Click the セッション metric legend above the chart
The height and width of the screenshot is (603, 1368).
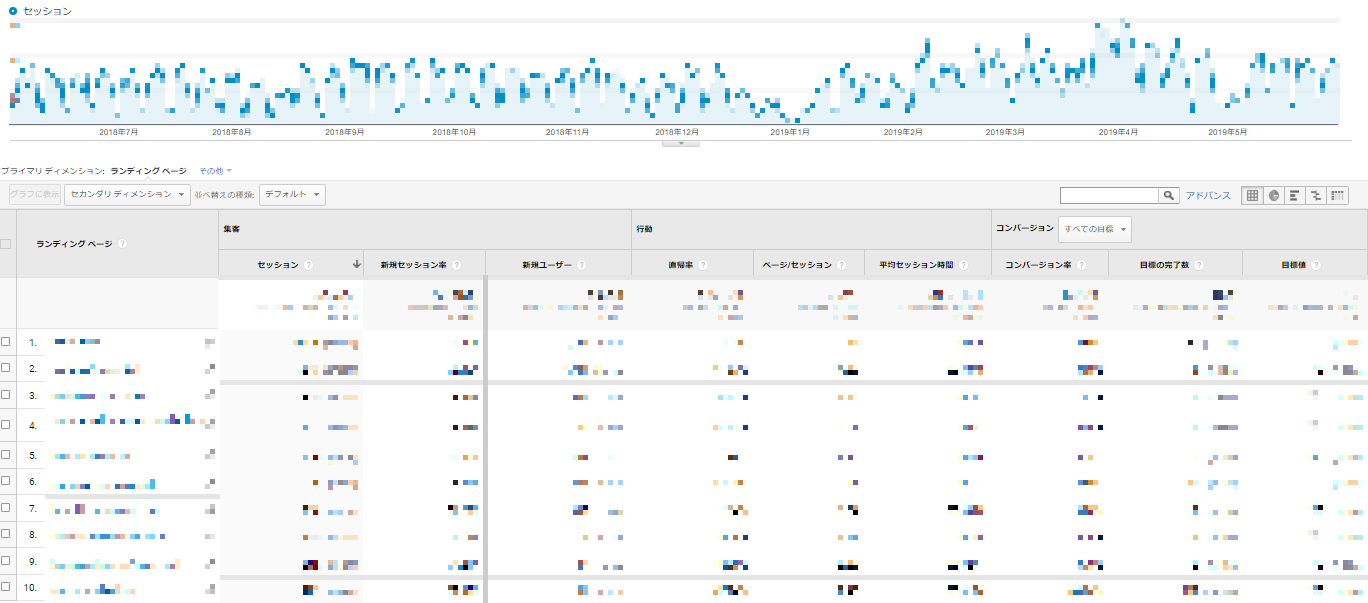(x=41, y=11)
